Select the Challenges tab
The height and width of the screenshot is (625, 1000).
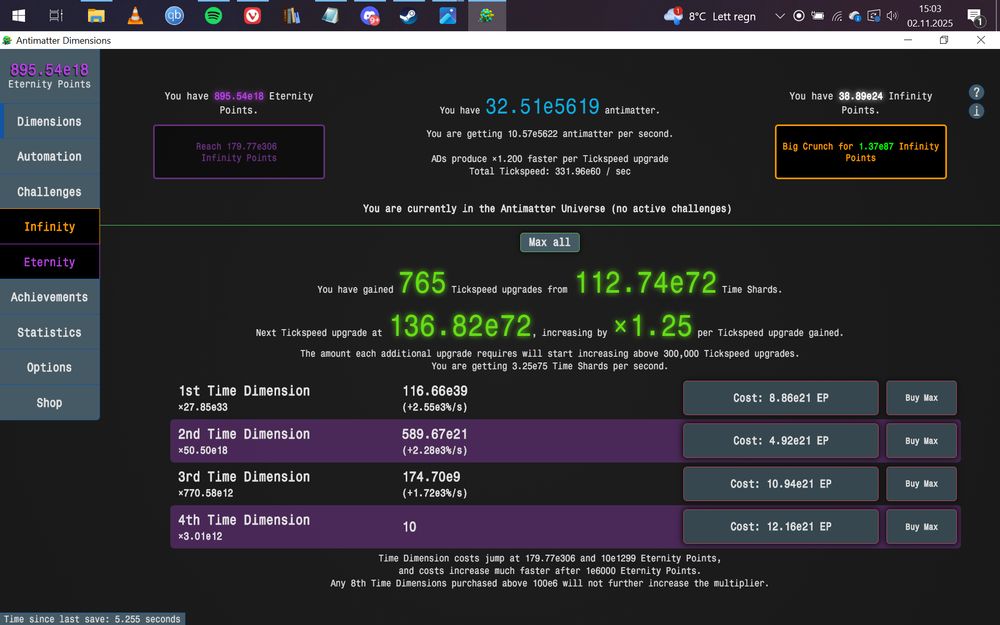pyautogui.click(x=50, y=191)
